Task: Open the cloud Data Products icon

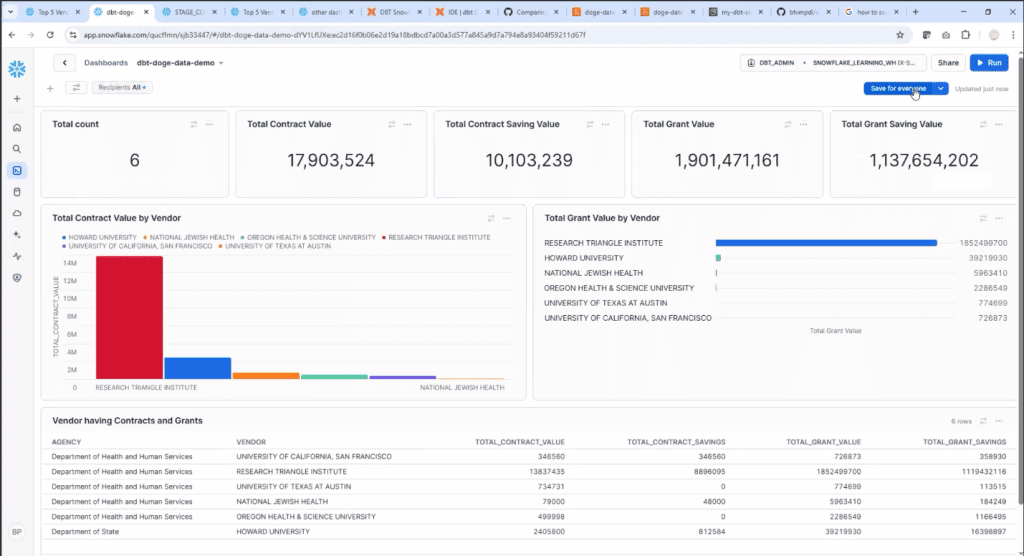Action: point(17,213)
